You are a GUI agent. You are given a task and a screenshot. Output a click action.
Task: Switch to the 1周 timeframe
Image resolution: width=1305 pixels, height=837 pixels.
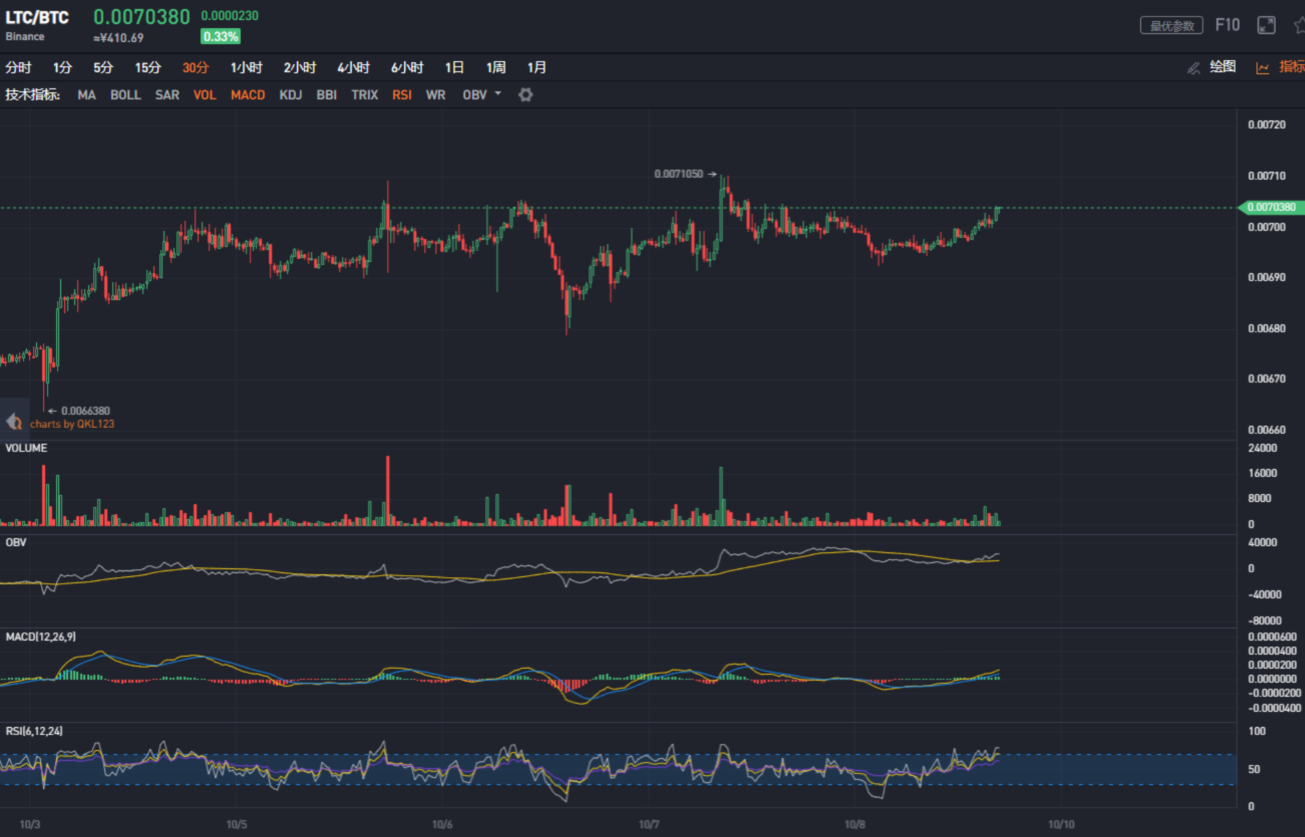496,68
